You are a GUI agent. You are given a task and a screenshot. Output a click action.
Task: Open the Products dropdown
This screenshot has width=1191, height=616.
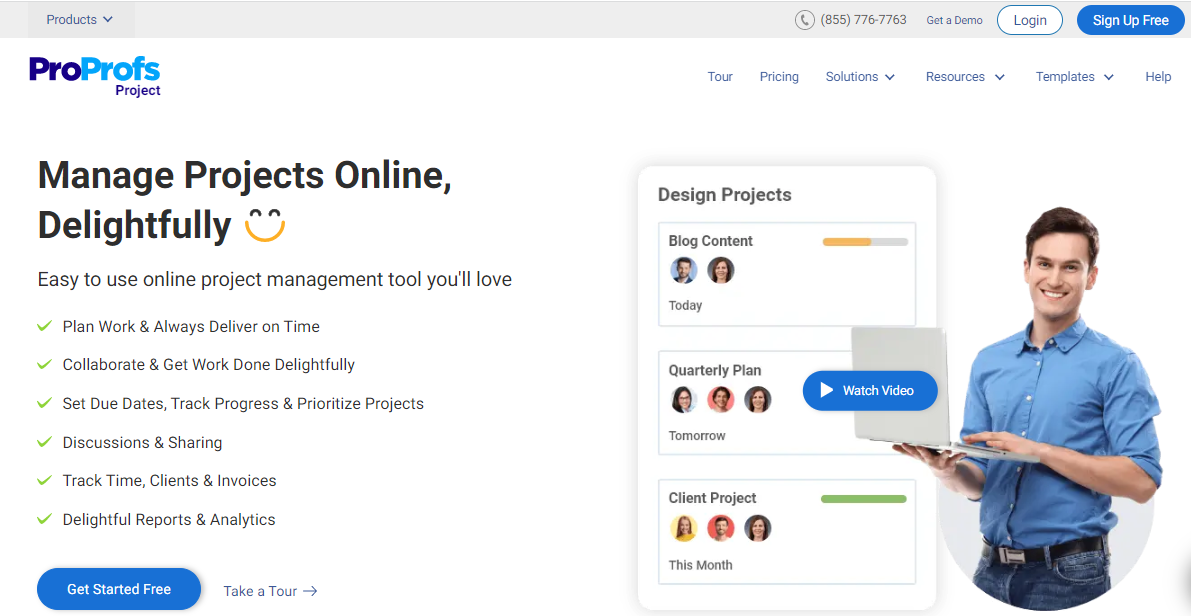(x=80, y=19)
